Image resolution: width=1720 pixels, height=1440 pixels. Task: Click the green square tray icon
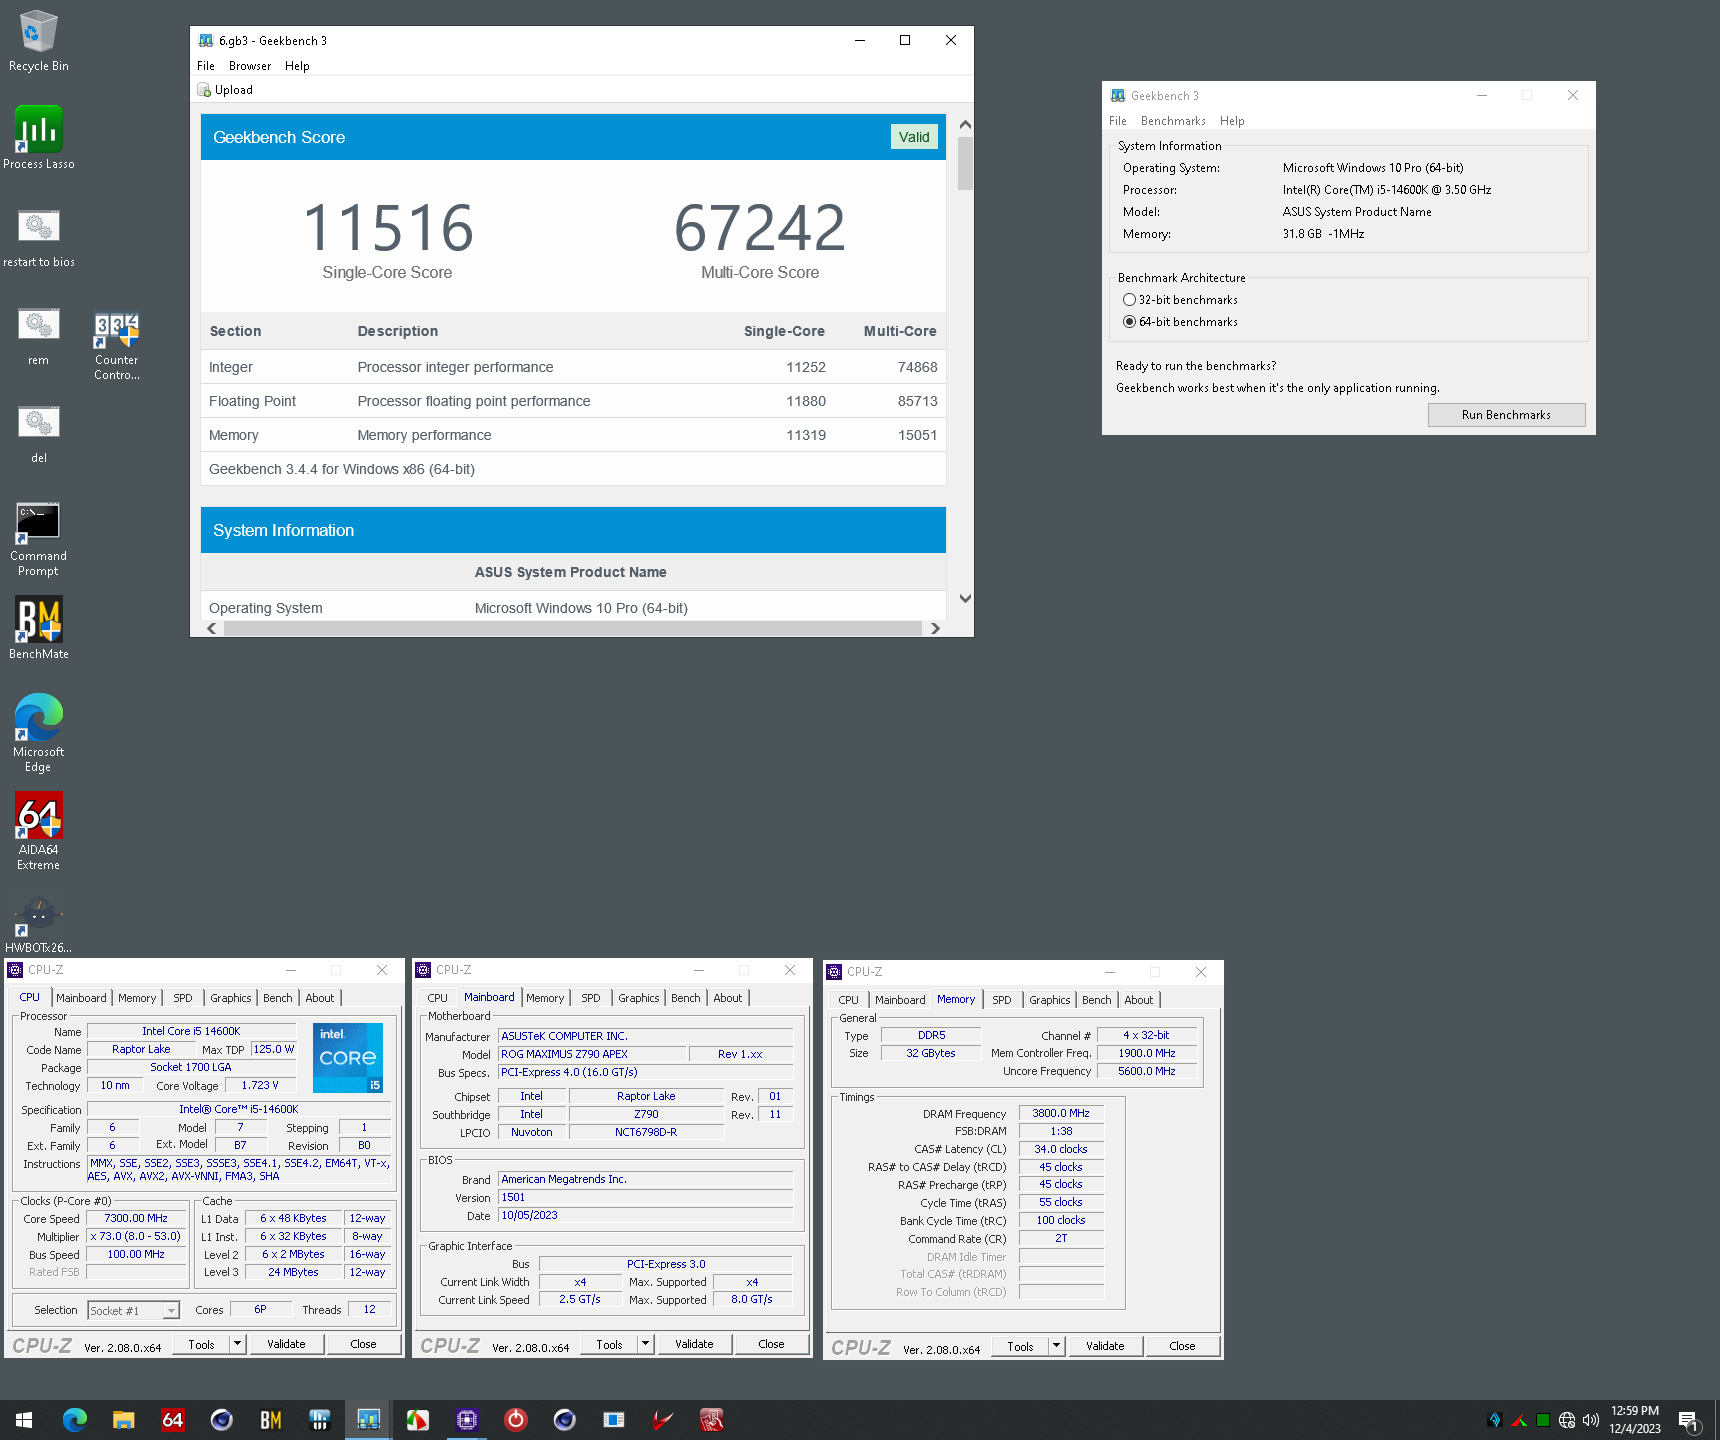point(1543,1420)
